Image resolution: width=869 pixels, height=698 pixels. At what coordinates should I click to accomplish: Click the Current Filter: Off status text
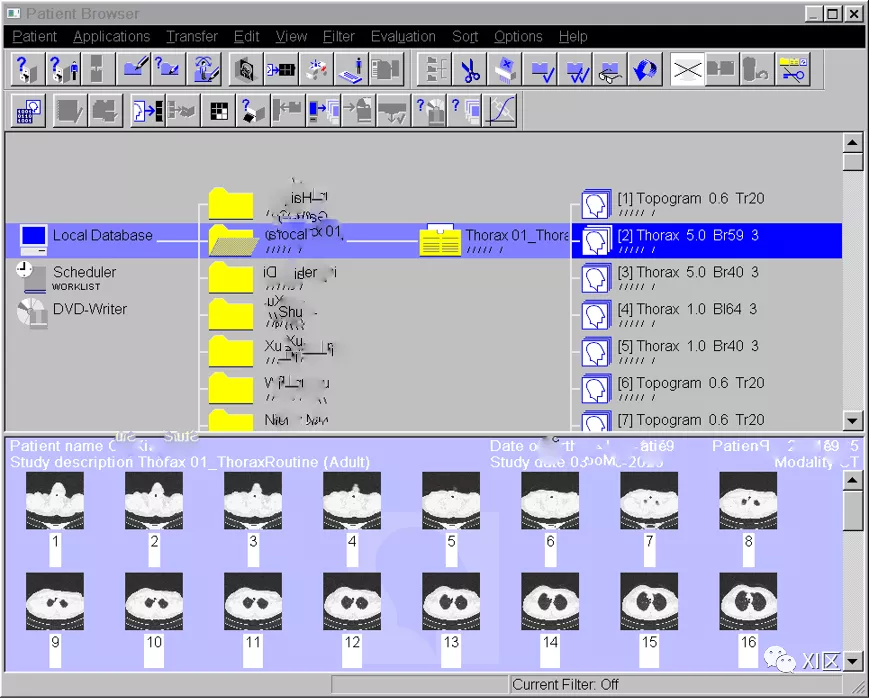(x=565, y=685)
